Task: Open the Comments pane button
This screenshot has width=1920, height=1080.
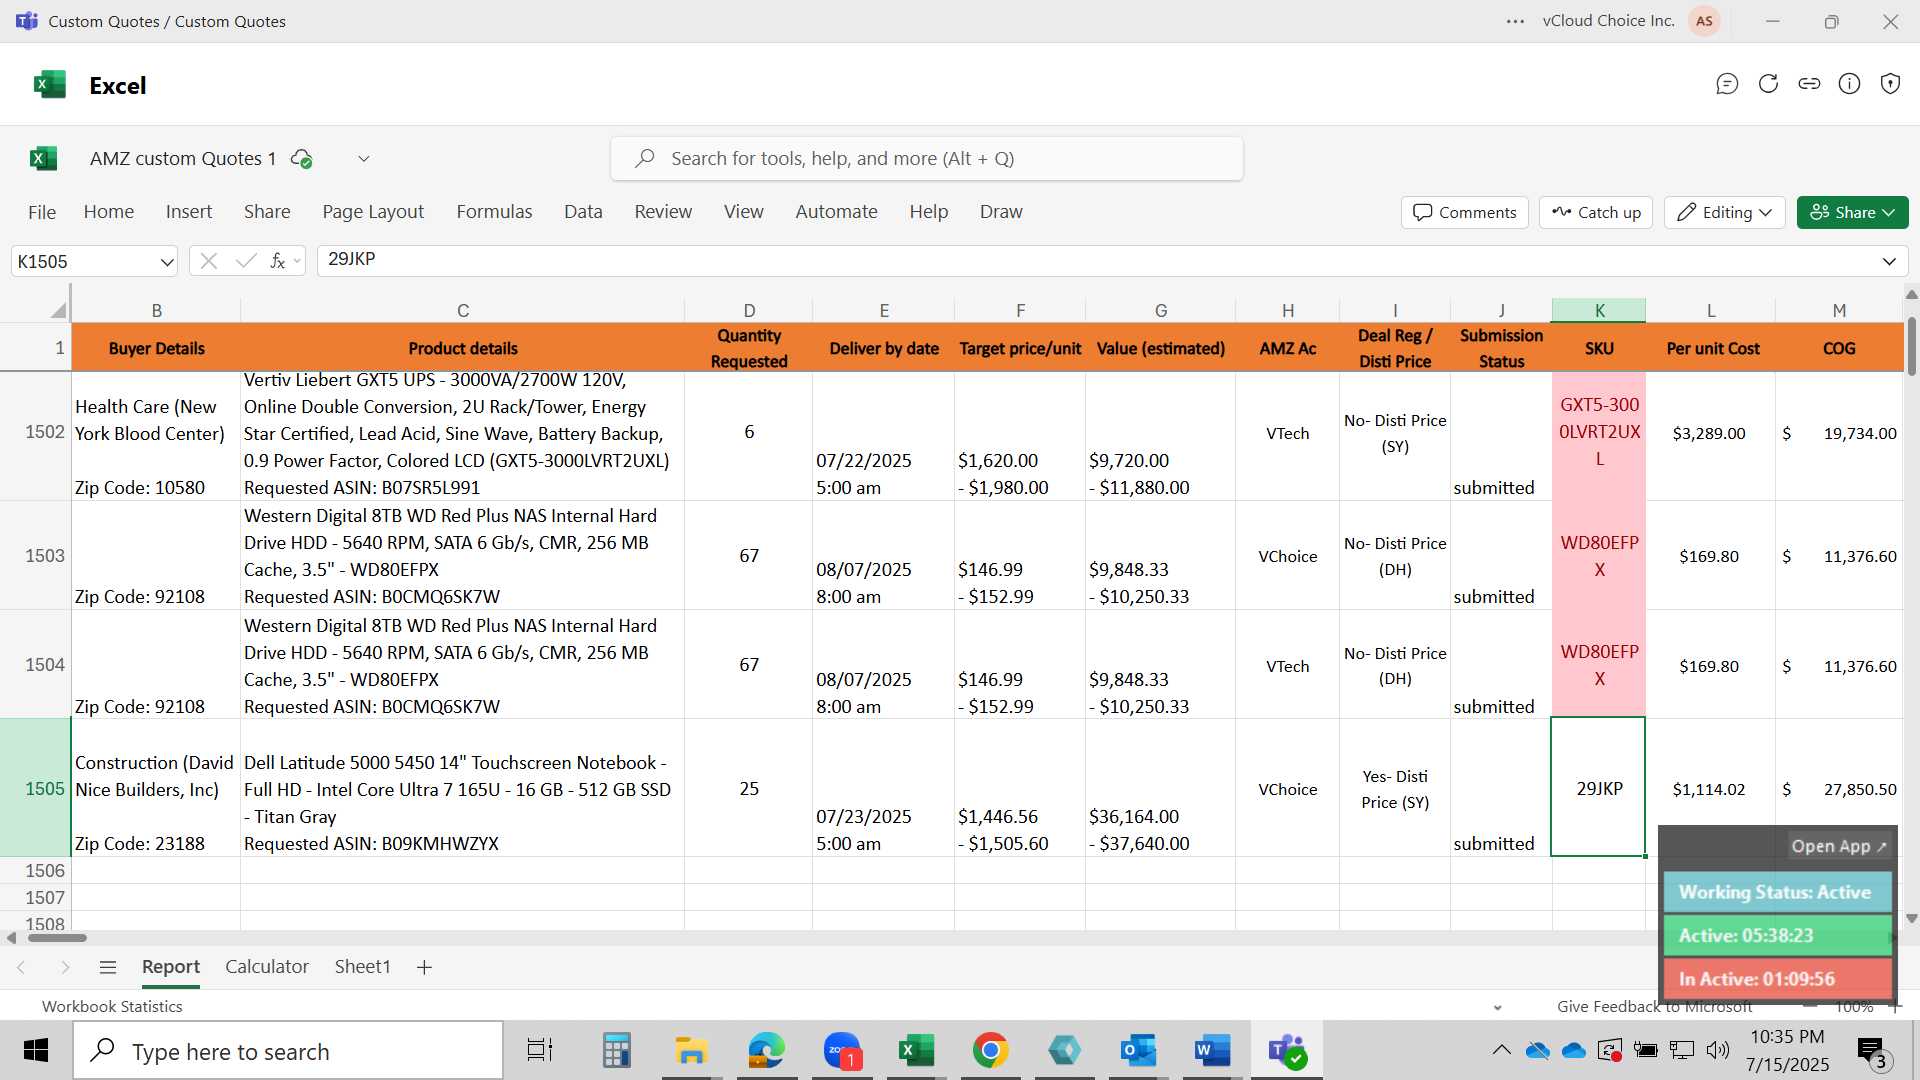Action: [x=1465, y=212]
